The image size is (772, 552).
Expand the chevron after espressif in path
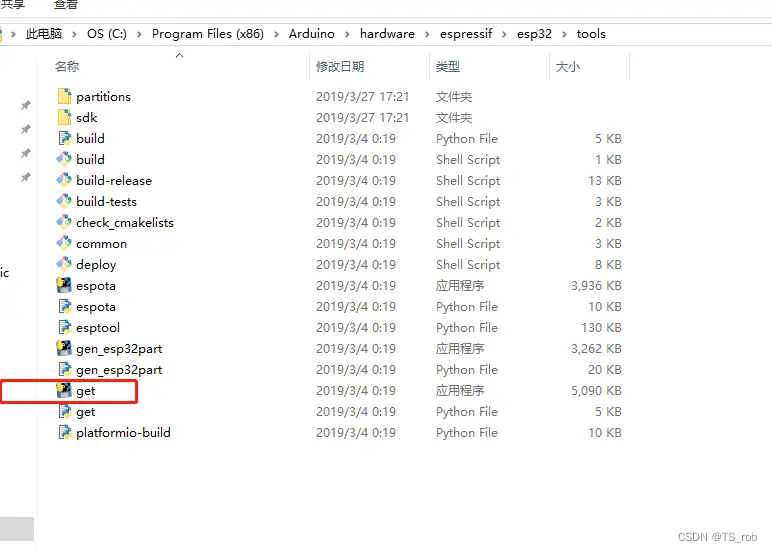(x=504, y=34)
